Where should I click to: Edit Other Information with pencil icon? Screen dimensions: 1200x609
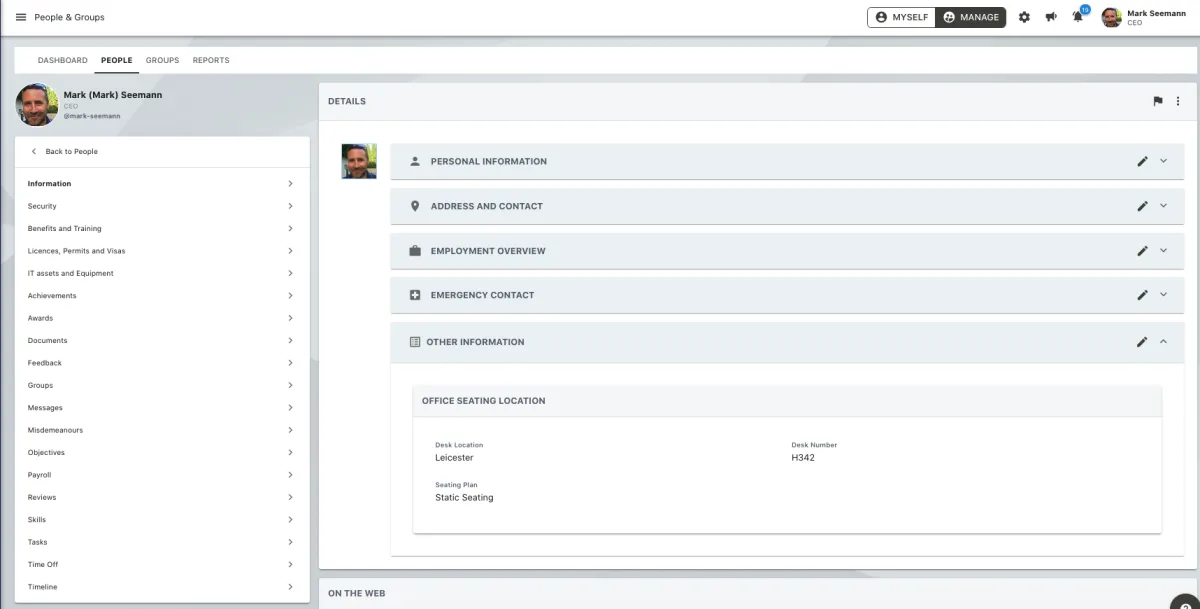(1142, 342)
